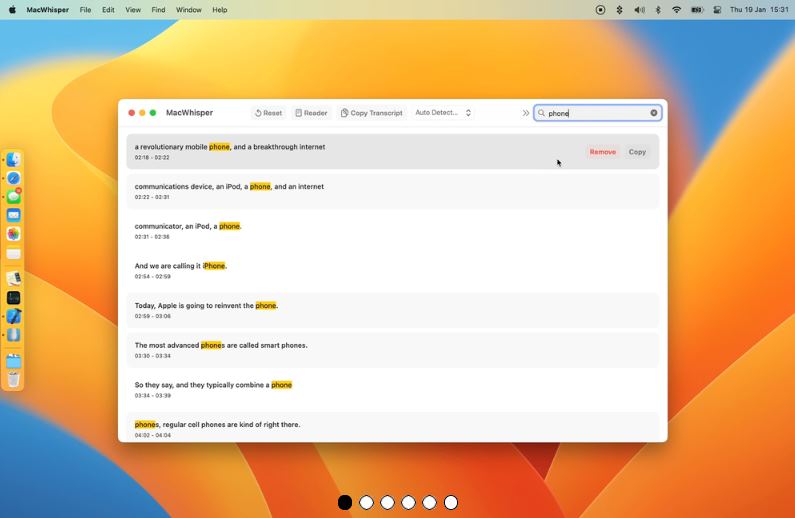Screen dimensions: 795x518
Task: Click the battery status icon
Action: click(x=698, y=10)
